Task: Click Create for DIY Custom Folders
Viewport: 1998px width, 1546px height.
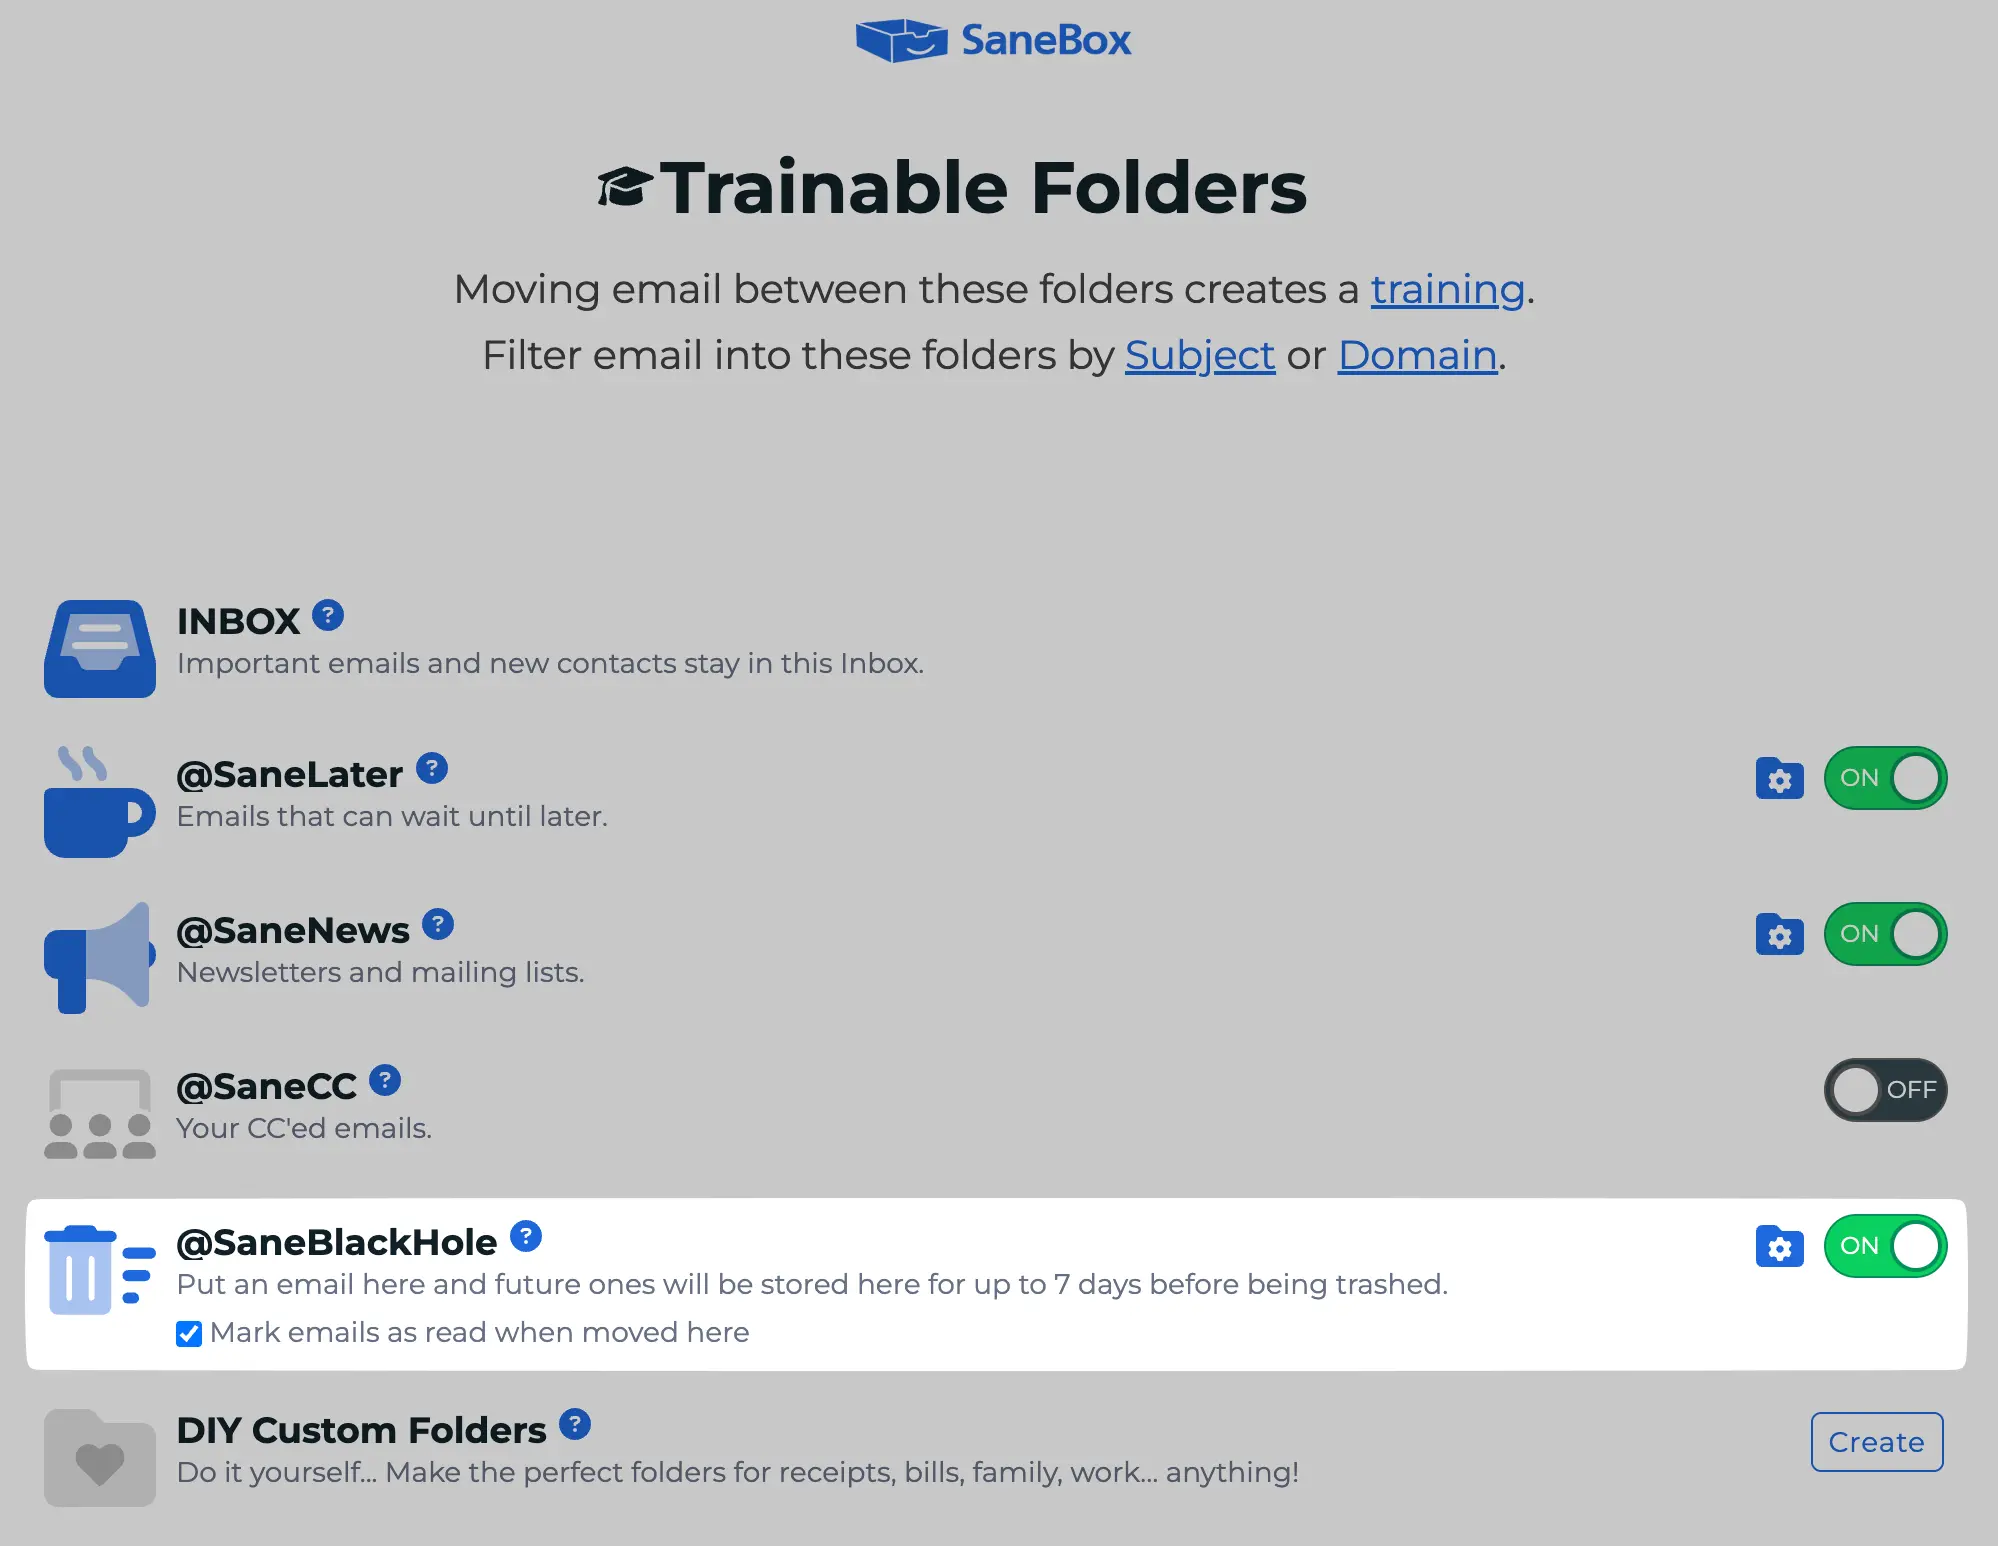Action: coord(1877,1442)
